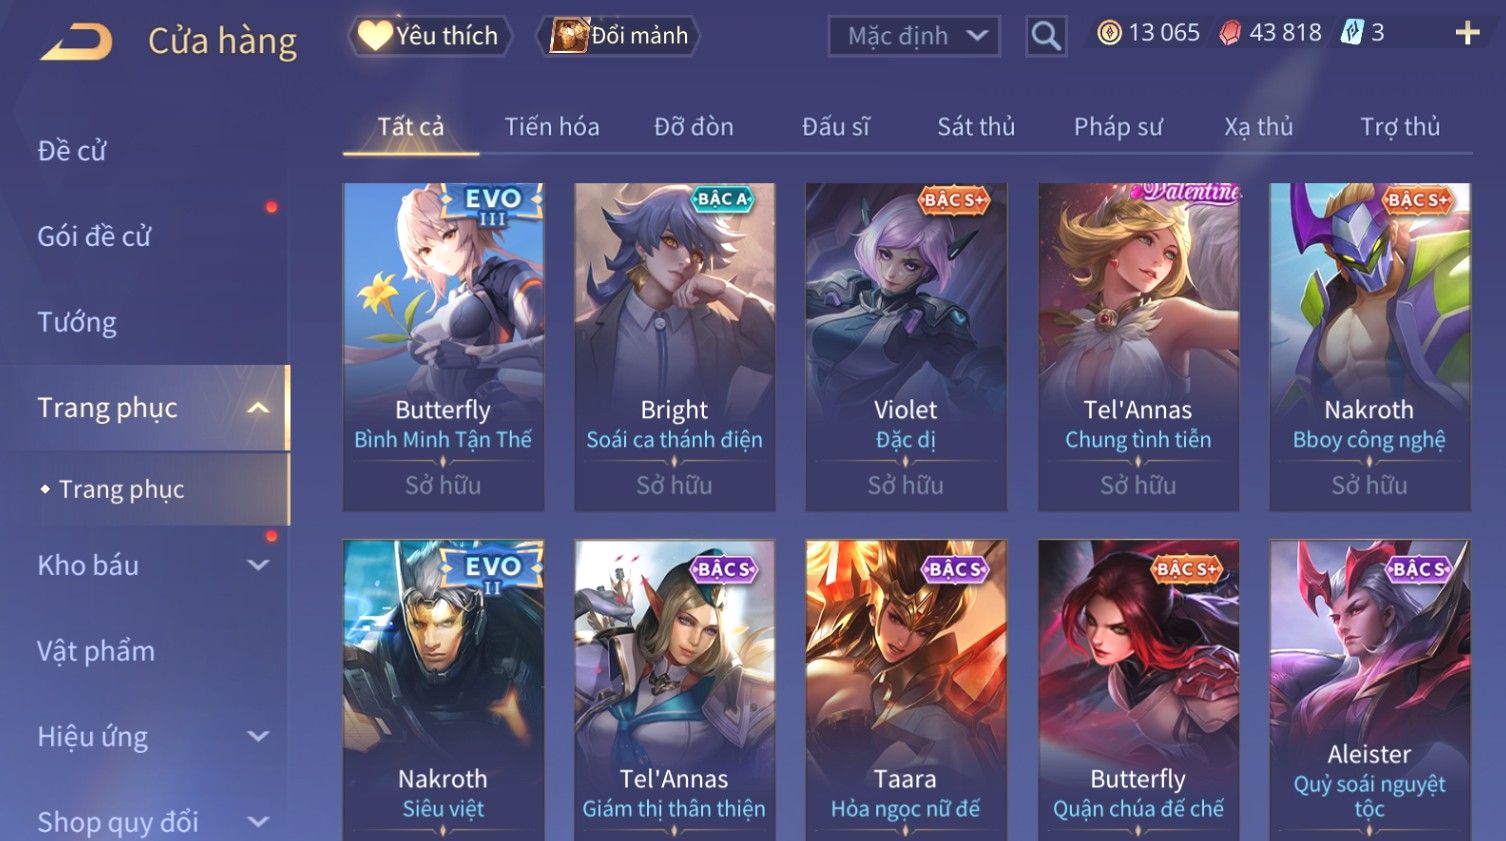The image size is (1506, 841).
Task: Open the Mặc định sort dropdown
Action: tap(914, 36)
